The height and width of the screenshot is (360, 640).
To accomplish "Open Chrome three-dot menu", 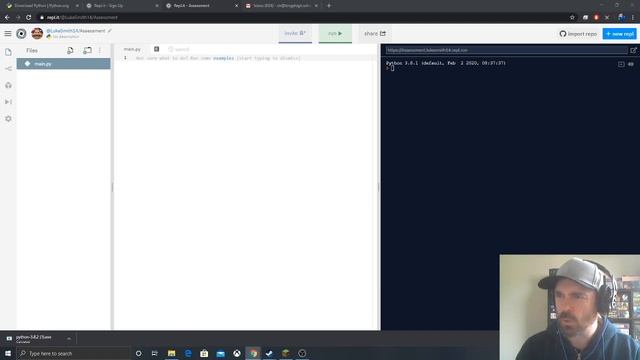I will (x=633, y=18).
